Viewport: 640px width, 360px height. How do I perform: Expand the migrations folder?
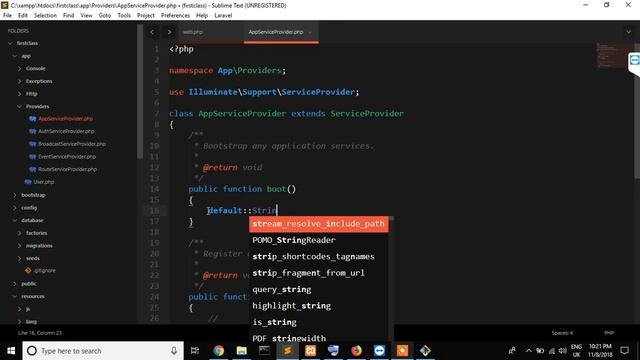tap(19, 246)
